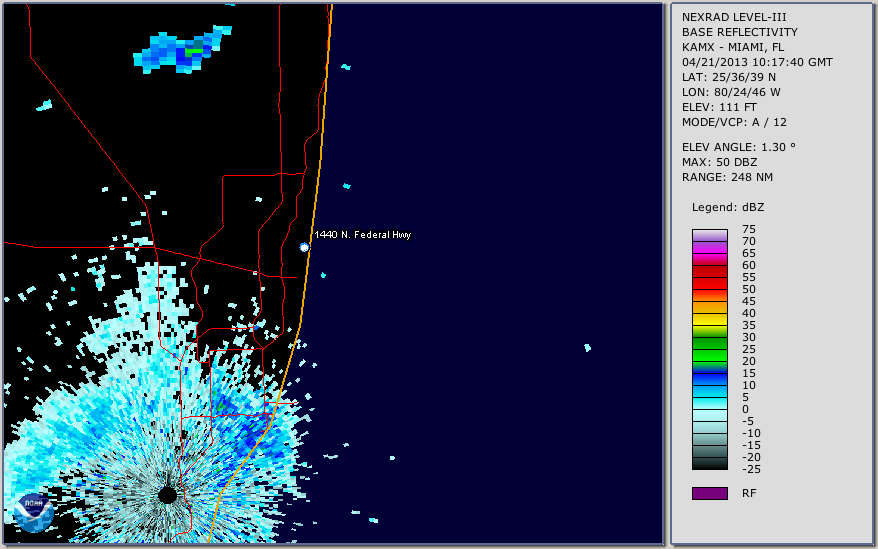Select the 'MAX: 50 DBZ' text
Image resolution: width=878 pixels, height=549 pixels.
pyautogui.click(x=720, y=162)
